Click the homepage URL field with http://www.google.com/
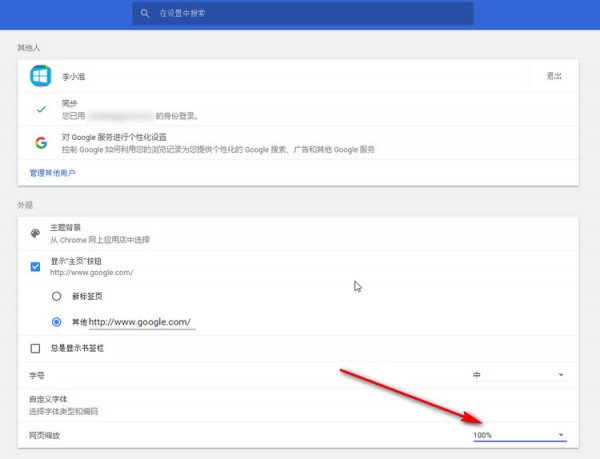 pyautogui.click(x=140, y=322)
